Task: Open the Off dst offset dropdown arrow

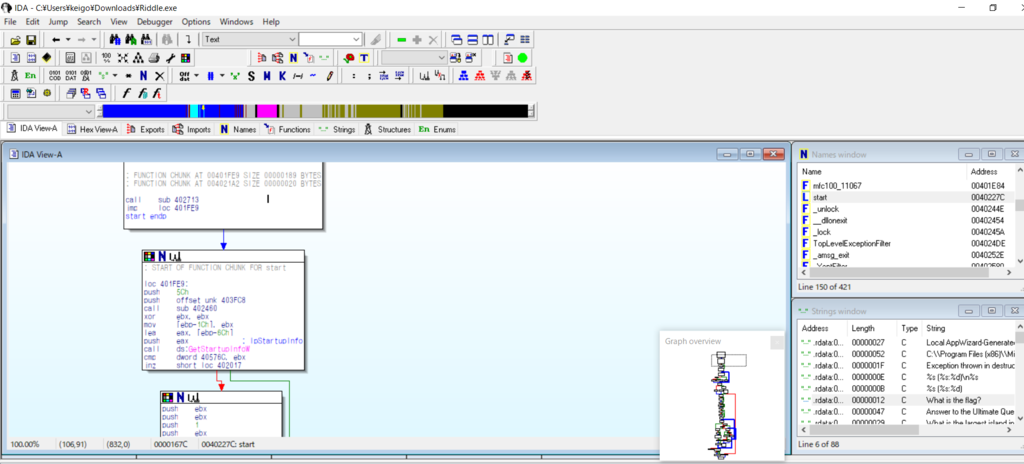Action: pyautogui.click(x=196, y=76)
